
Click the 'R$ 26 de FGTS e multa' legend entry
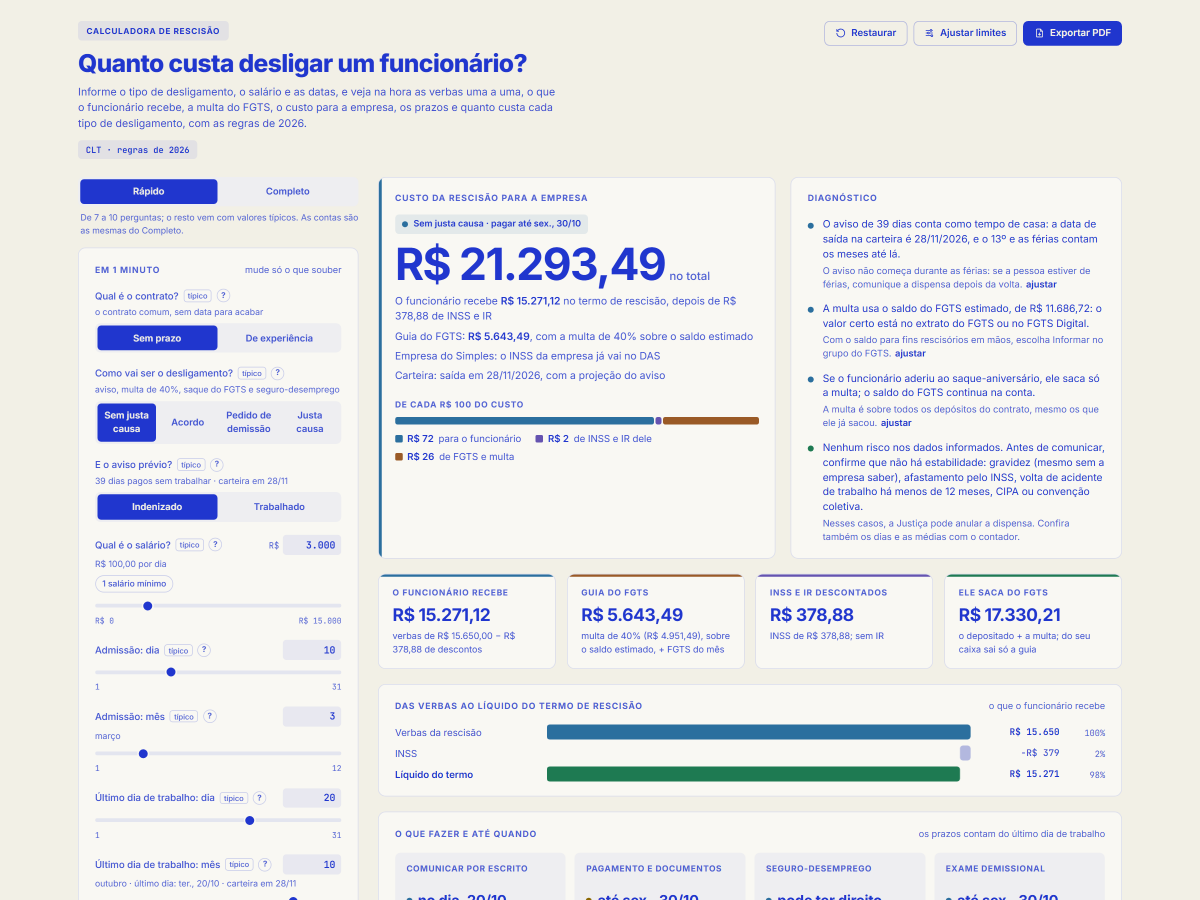point(455,457)
